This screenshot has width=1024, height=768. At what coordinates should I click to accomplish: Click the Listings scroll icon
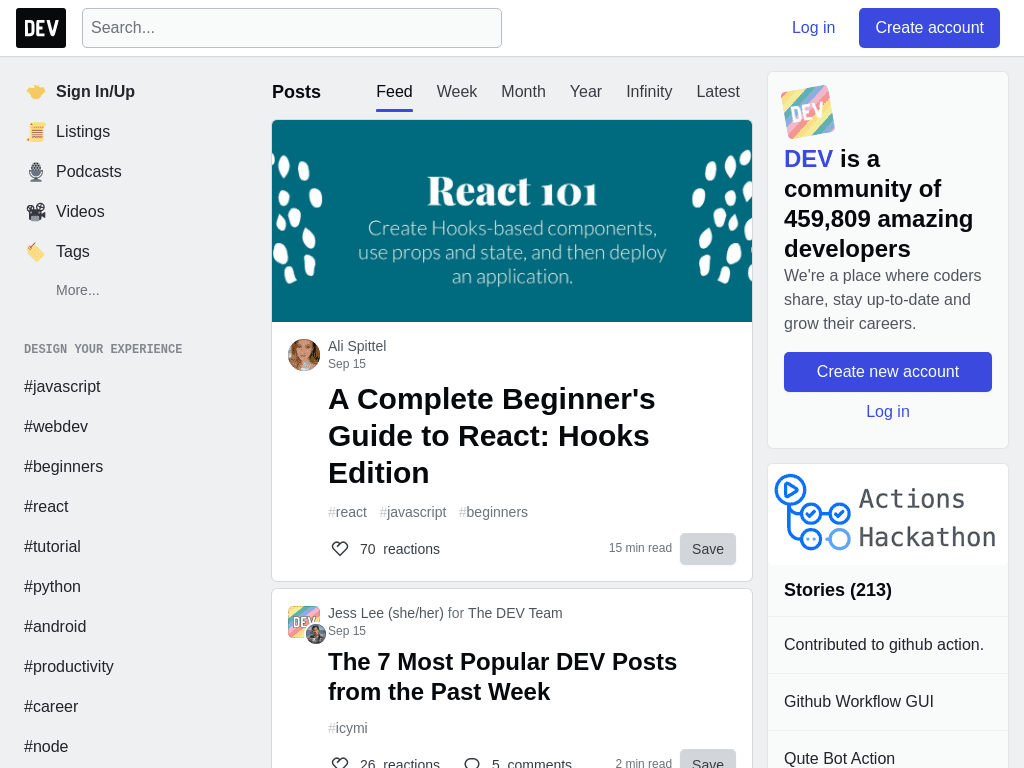[36, 131]
